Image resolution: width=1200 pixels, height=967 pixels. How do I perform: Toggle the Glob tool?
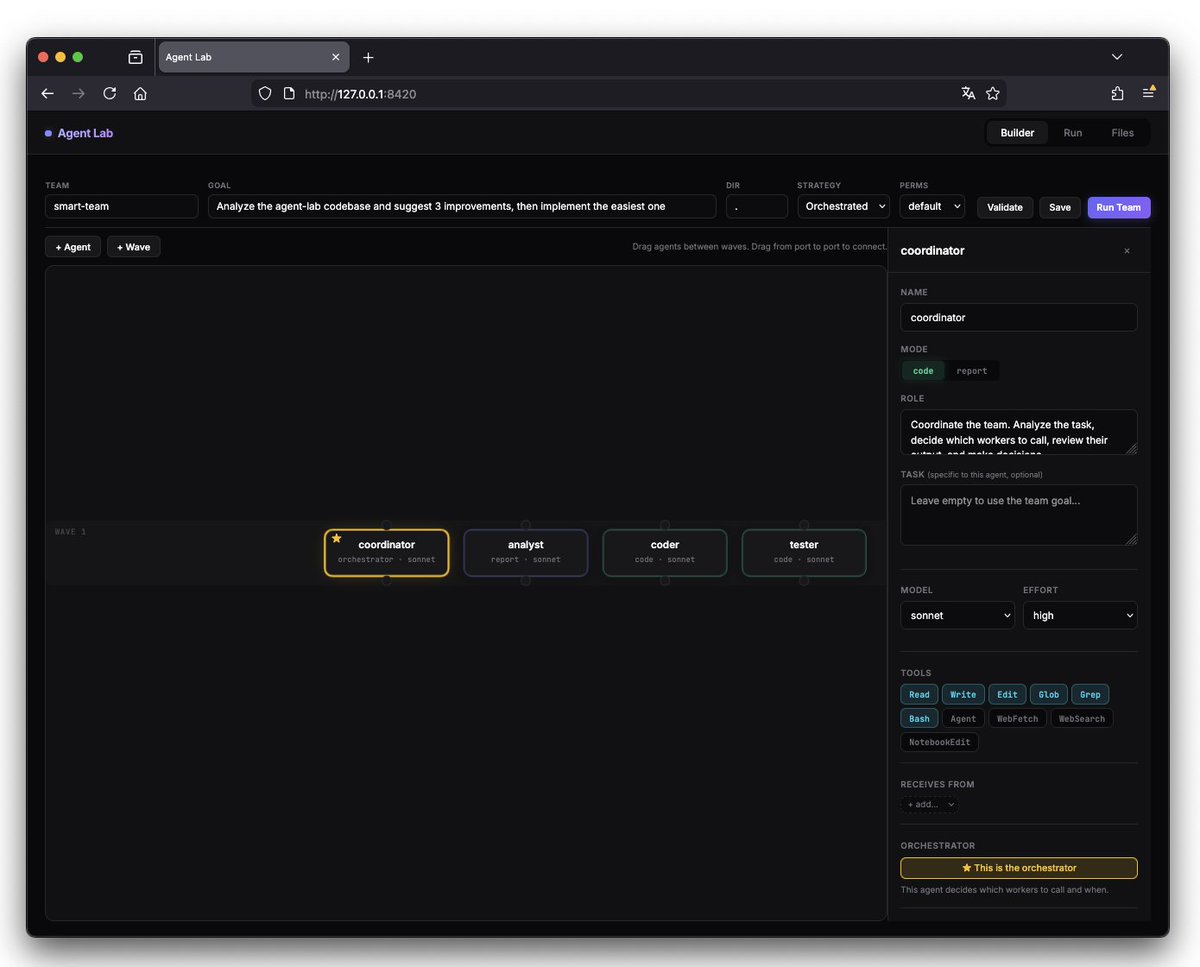click(1049, 694)
